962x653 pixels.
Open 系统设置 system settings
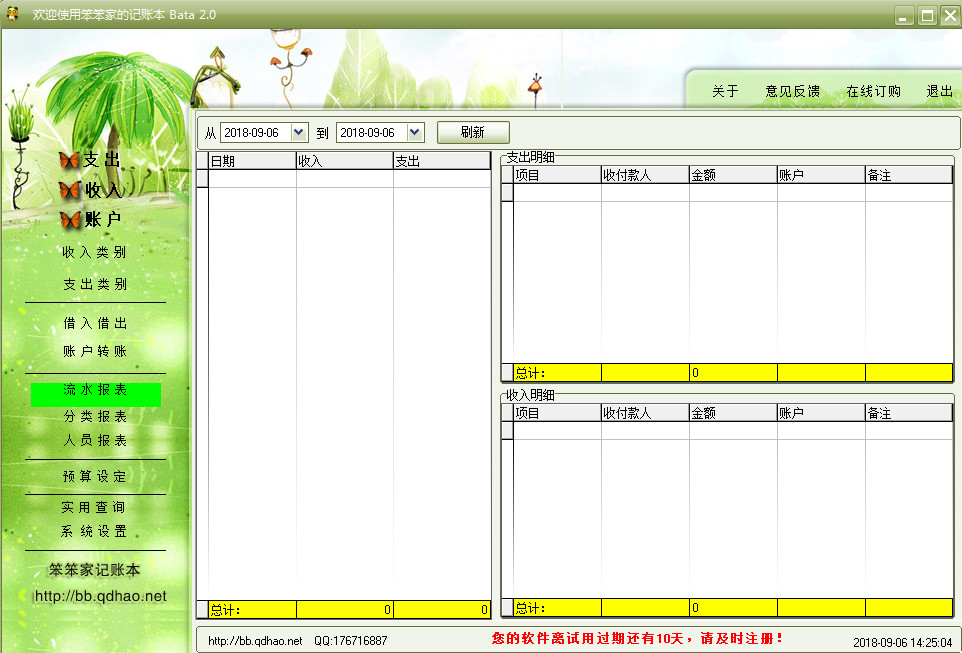click(x=95, y=531)
